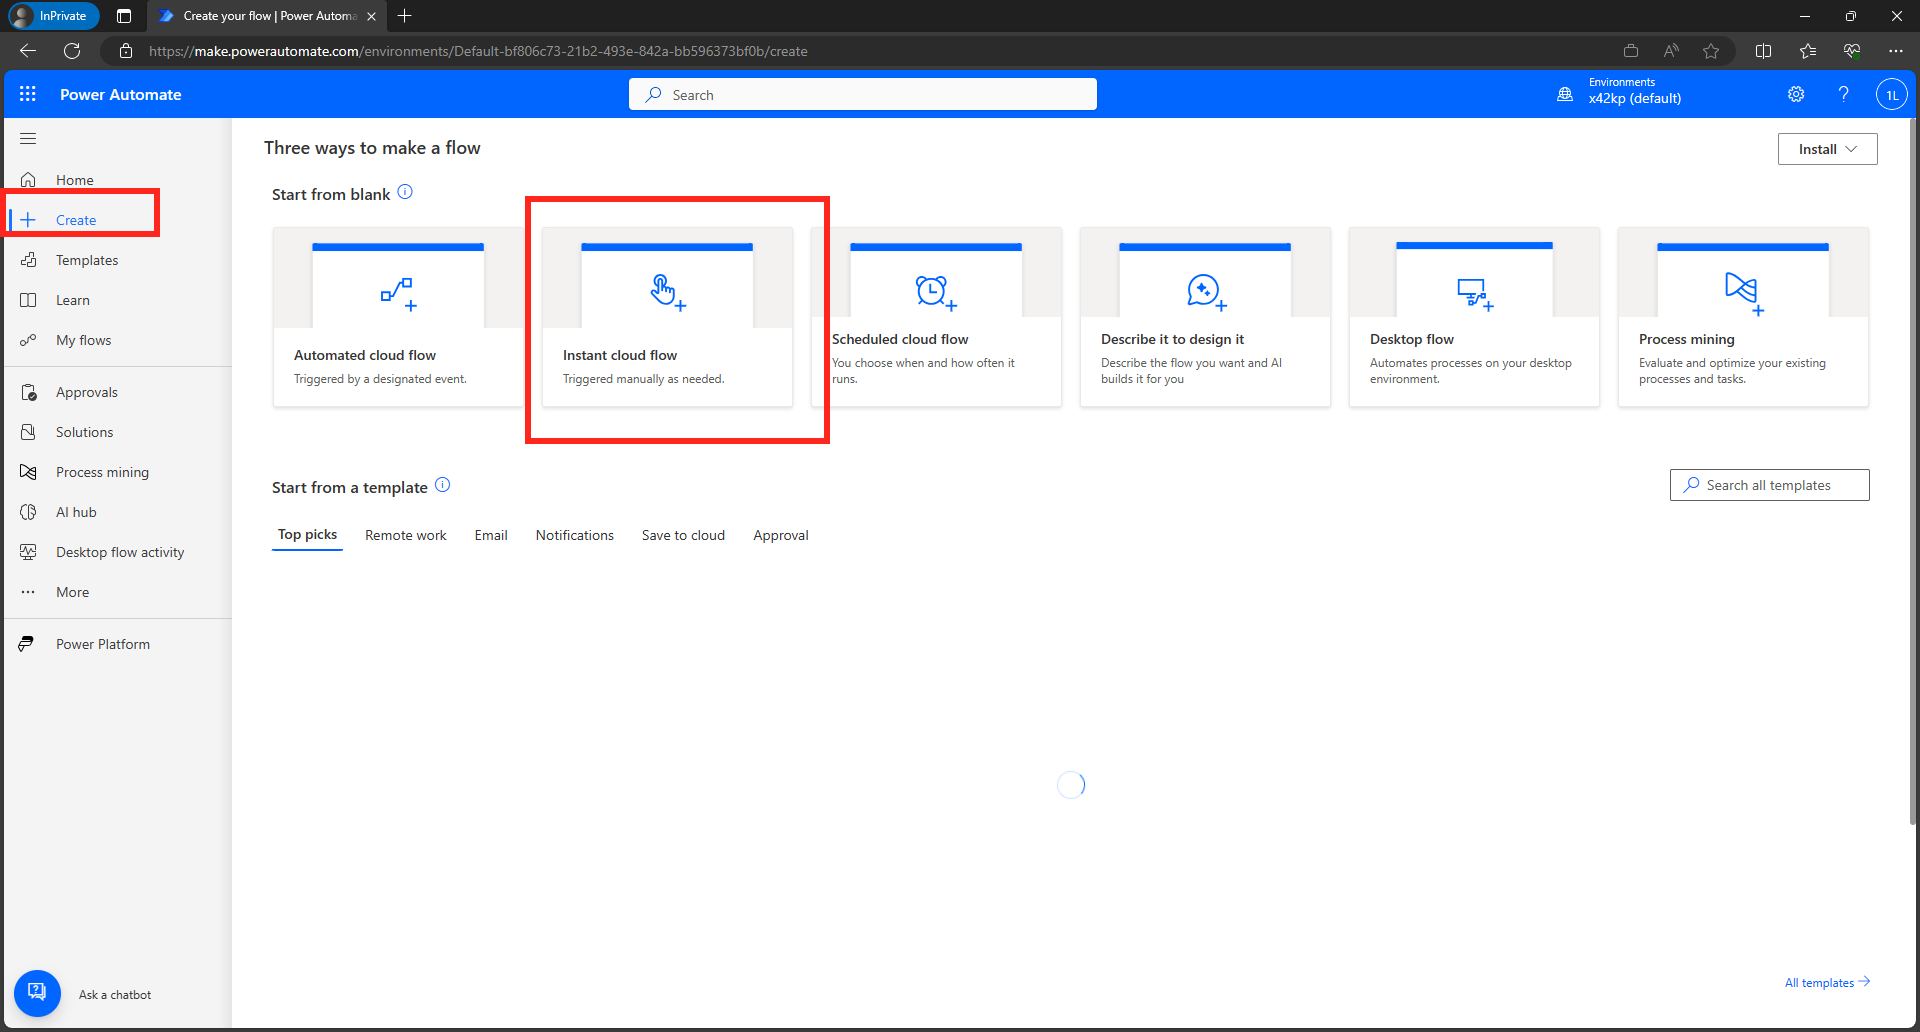
Task: Add page to favorites star icon
Action: [1711, 51]
